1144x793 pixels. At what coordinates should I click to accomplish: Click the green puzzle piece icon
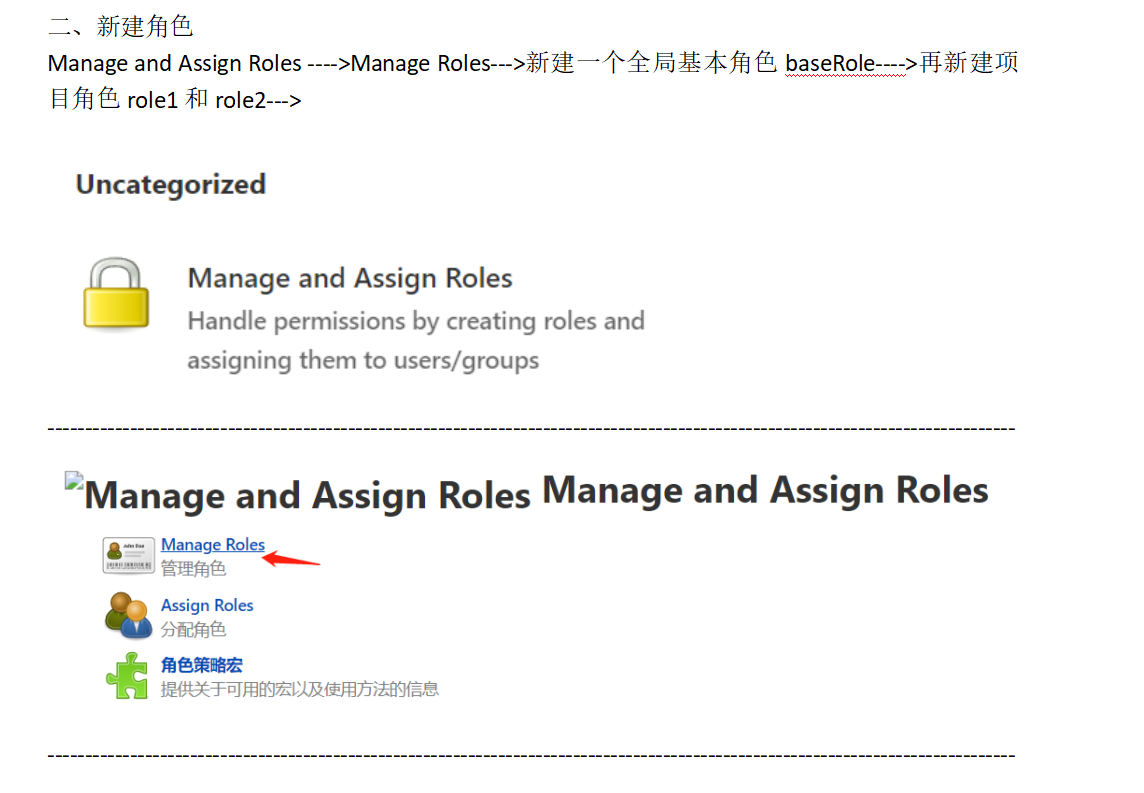click(127, 675)
